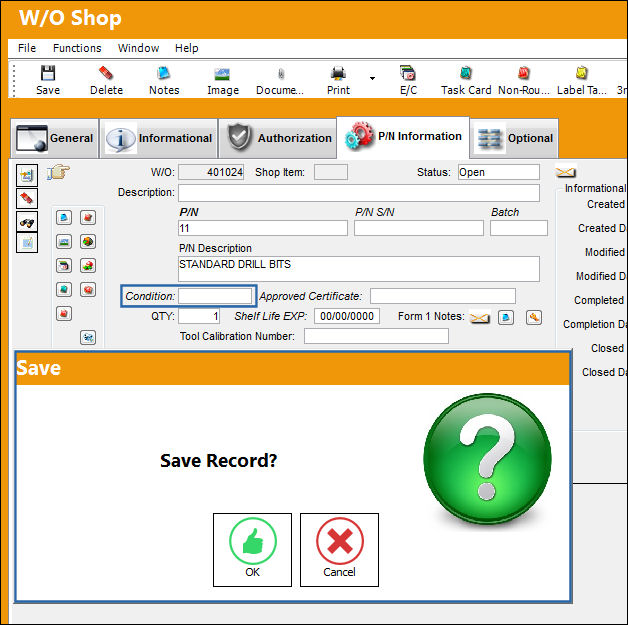Click the P/N S/N input field
The height and width of the screenshot is (625, 628).
click(x=419, y=228)
